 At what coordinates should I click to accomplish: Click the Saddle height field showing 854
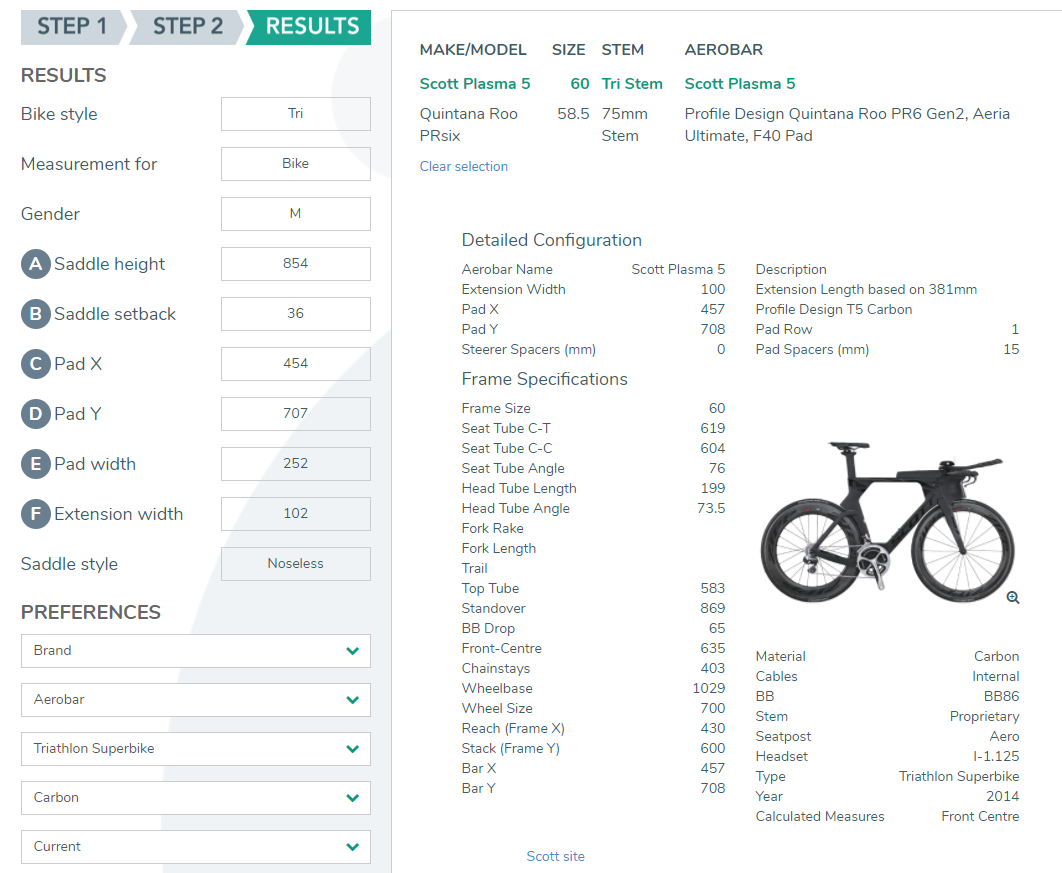pos(295,263)
